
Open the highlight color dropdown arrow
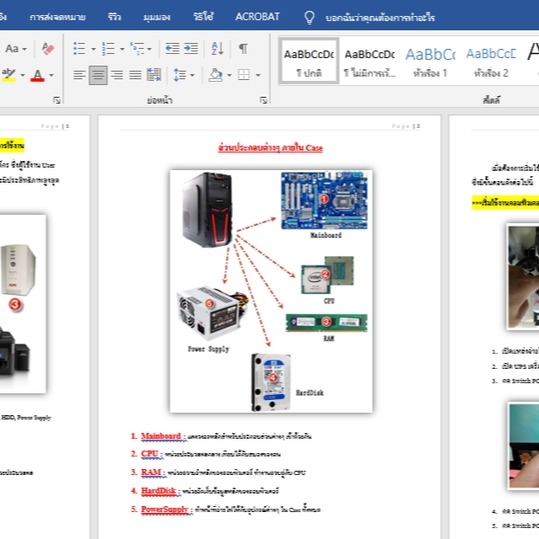[23, 75]
